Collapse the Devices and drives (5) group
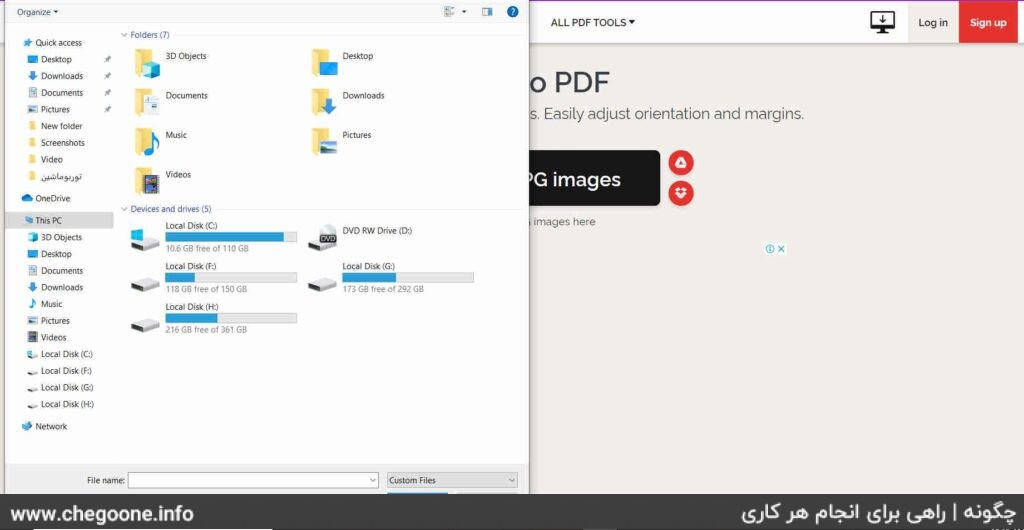The width and height of the screenshot is (1024, 530). click(x=124, y=209)
